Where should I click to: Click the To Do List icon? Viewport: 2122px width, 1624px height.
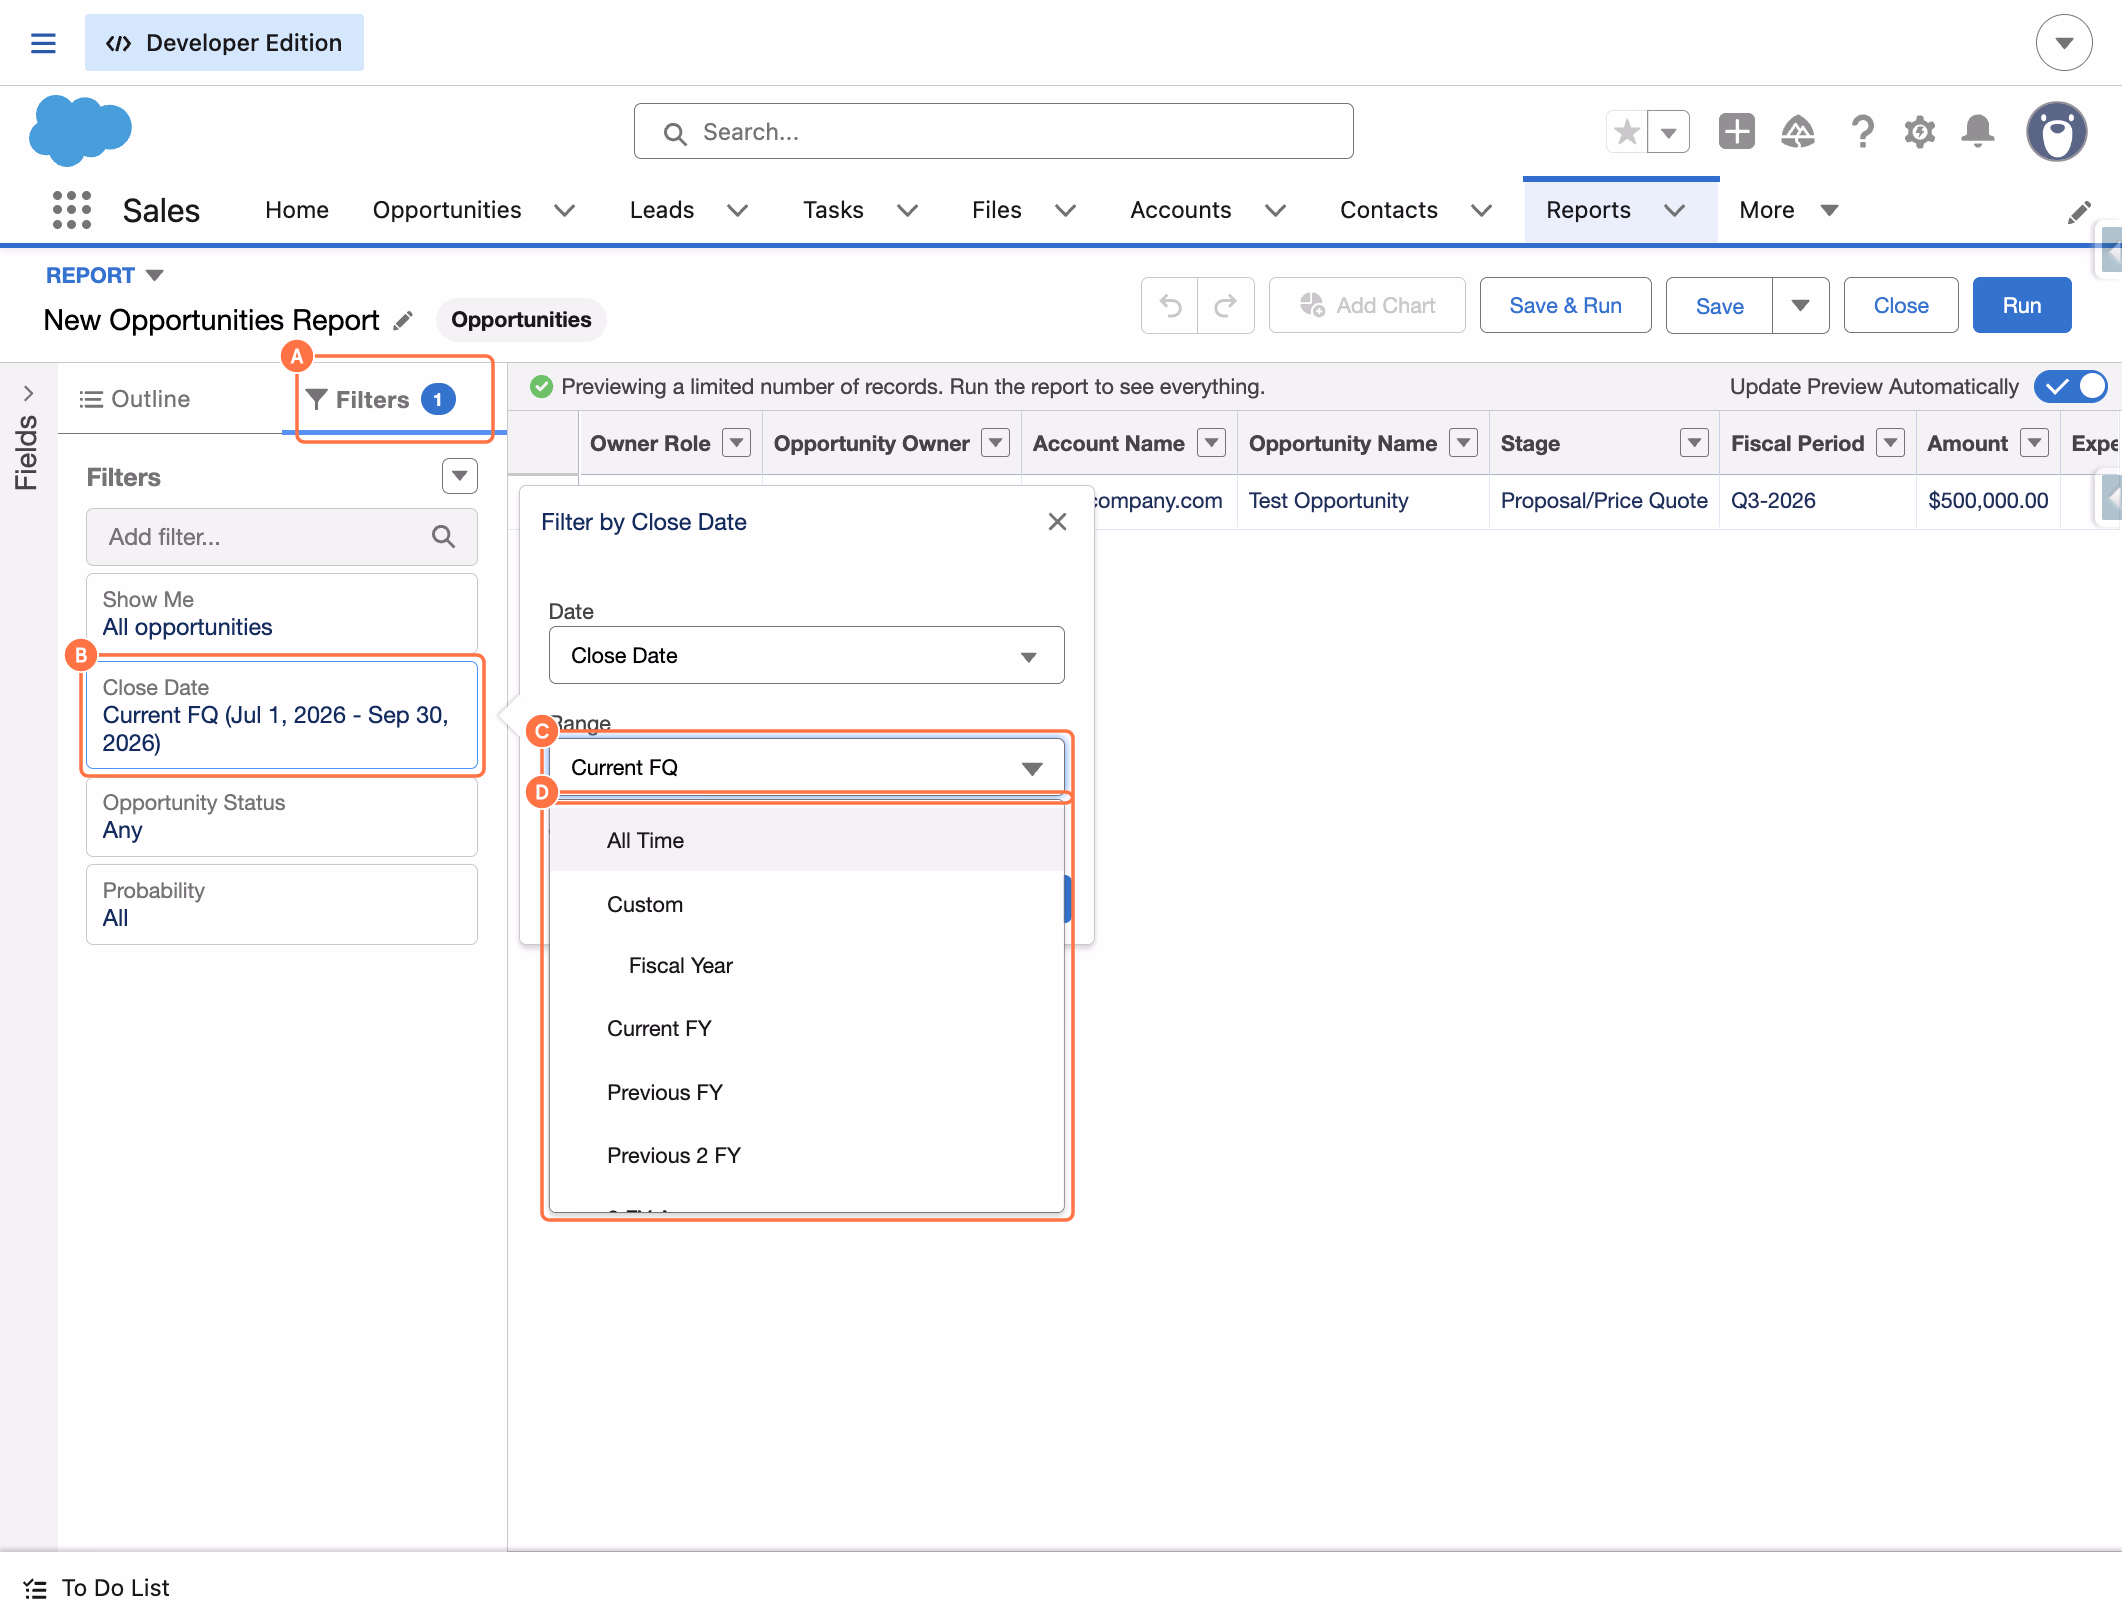[x=35, y=1588]
